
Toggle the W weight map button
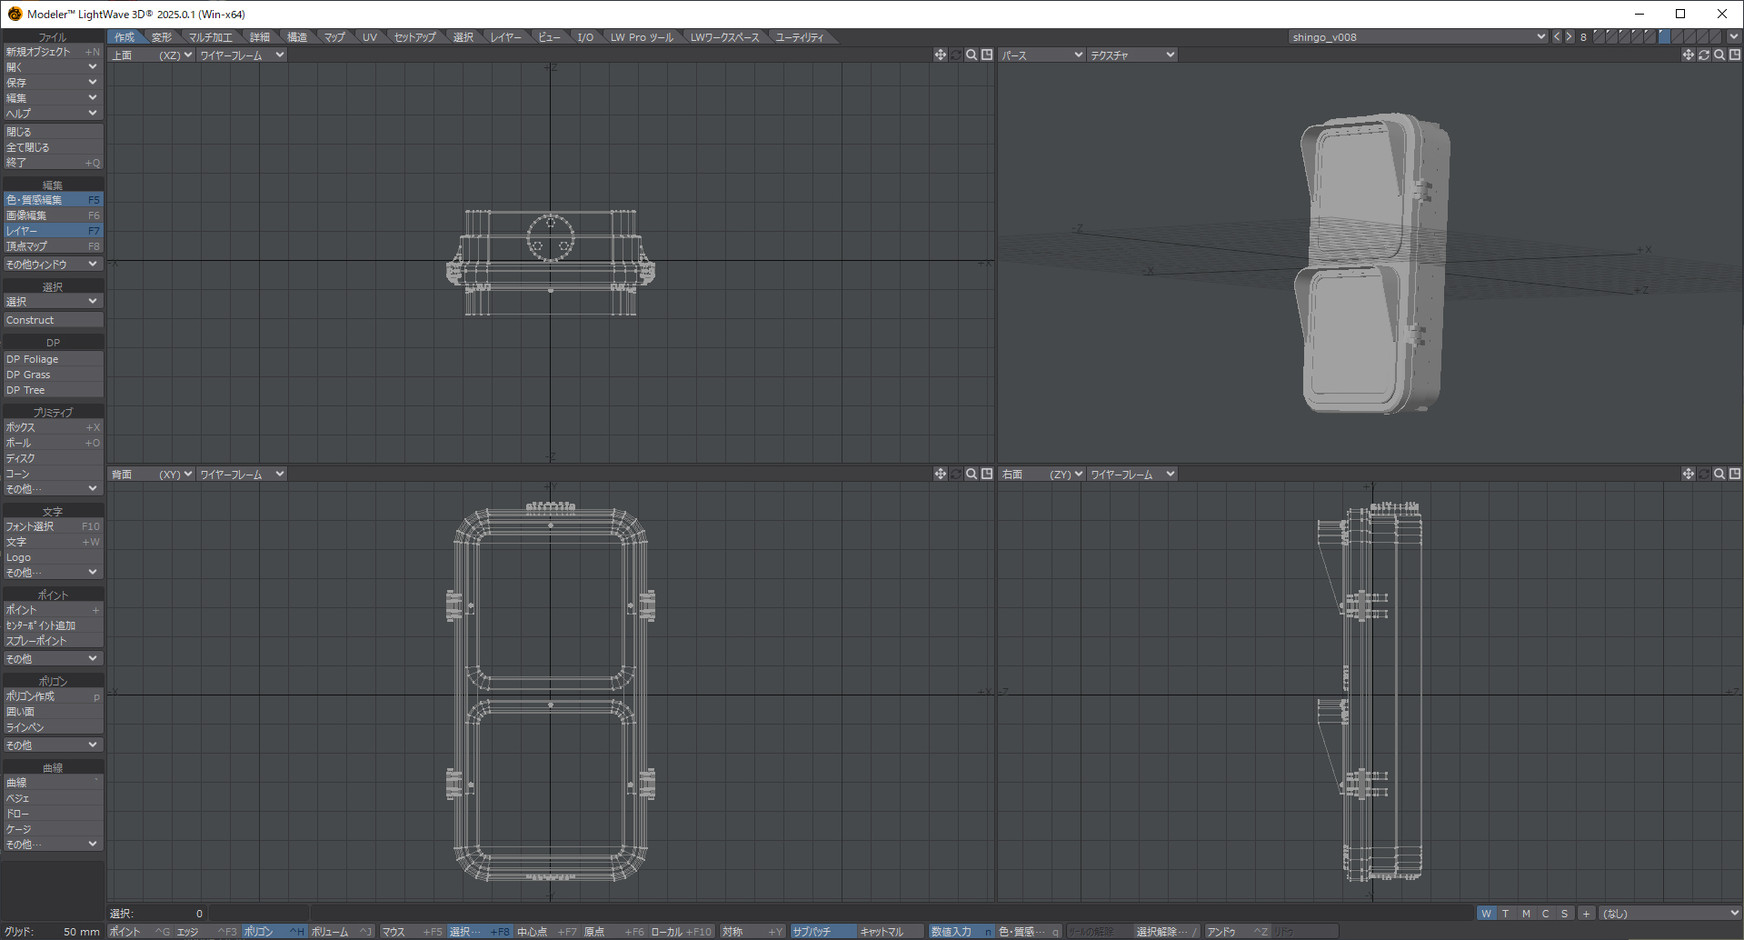1486,913
